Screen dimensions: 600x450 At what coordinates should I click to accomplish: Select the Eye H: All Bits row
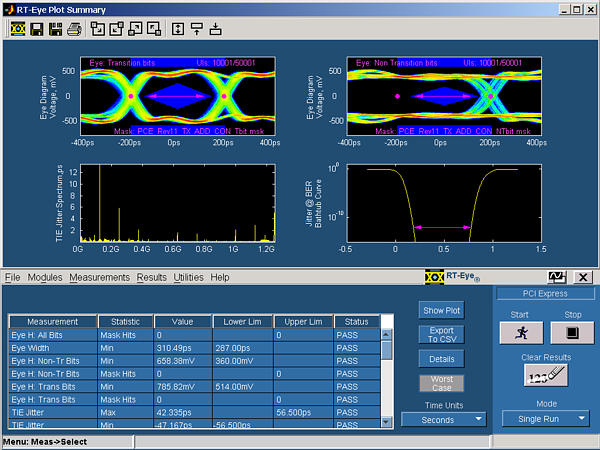pyautogui.click(x=194, y=335)
